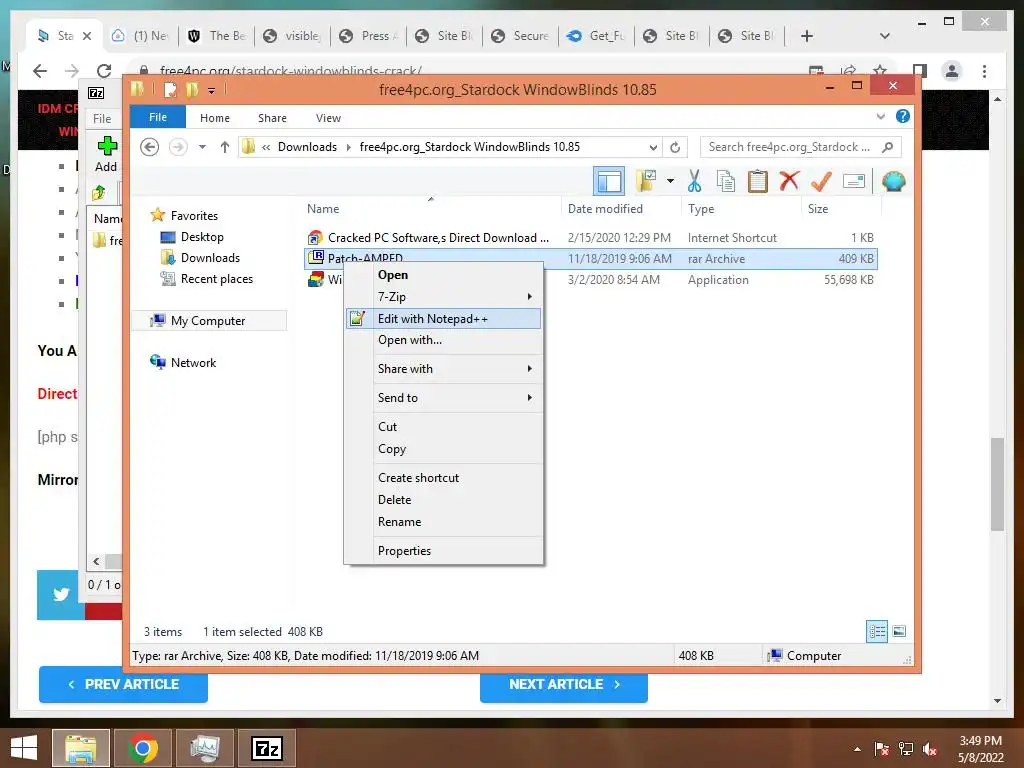The width and height of the screenshot is (1024, 768).
Task: Click PREV ARTICLE button on webpage
Action: click(123, 684)
